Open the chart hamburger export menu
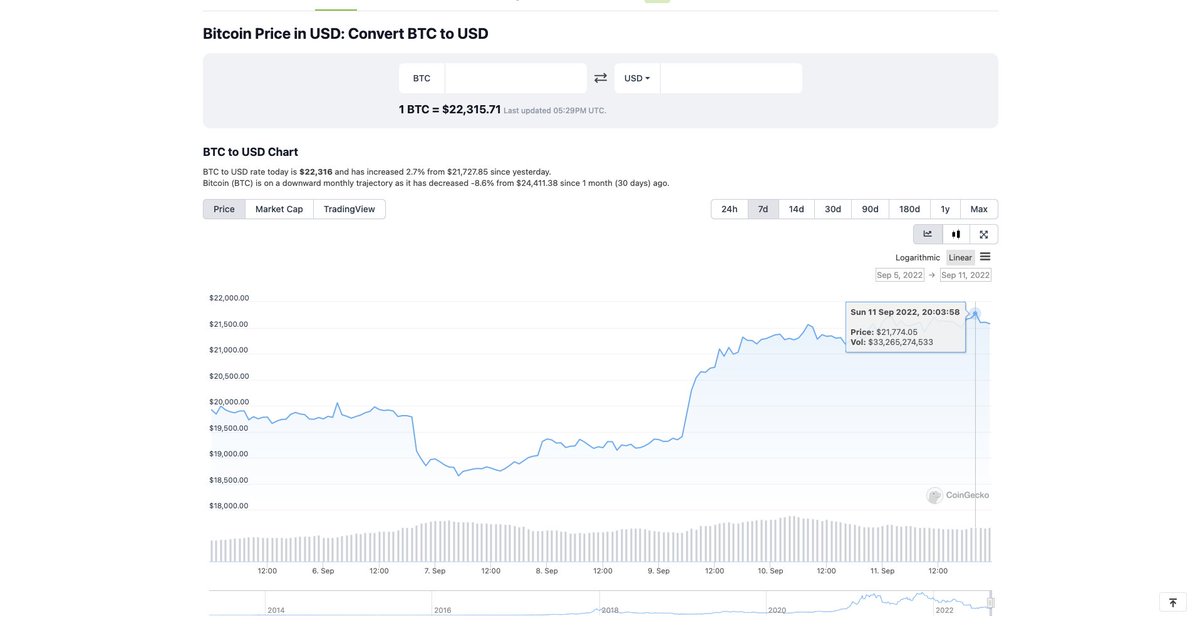This screenshot has height=626, width=1200. pos(985,257)
